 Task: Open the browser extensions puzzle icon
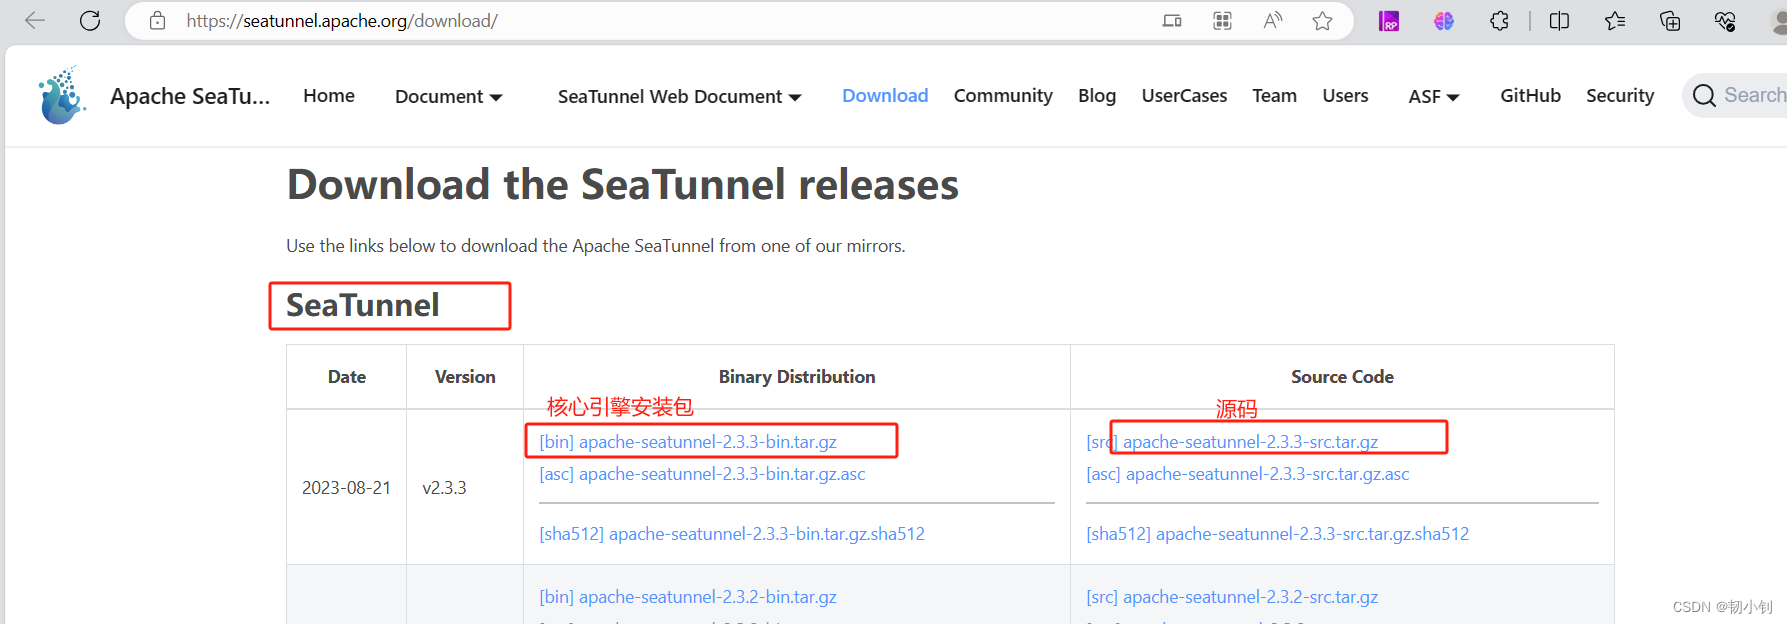click(1499, 21)
